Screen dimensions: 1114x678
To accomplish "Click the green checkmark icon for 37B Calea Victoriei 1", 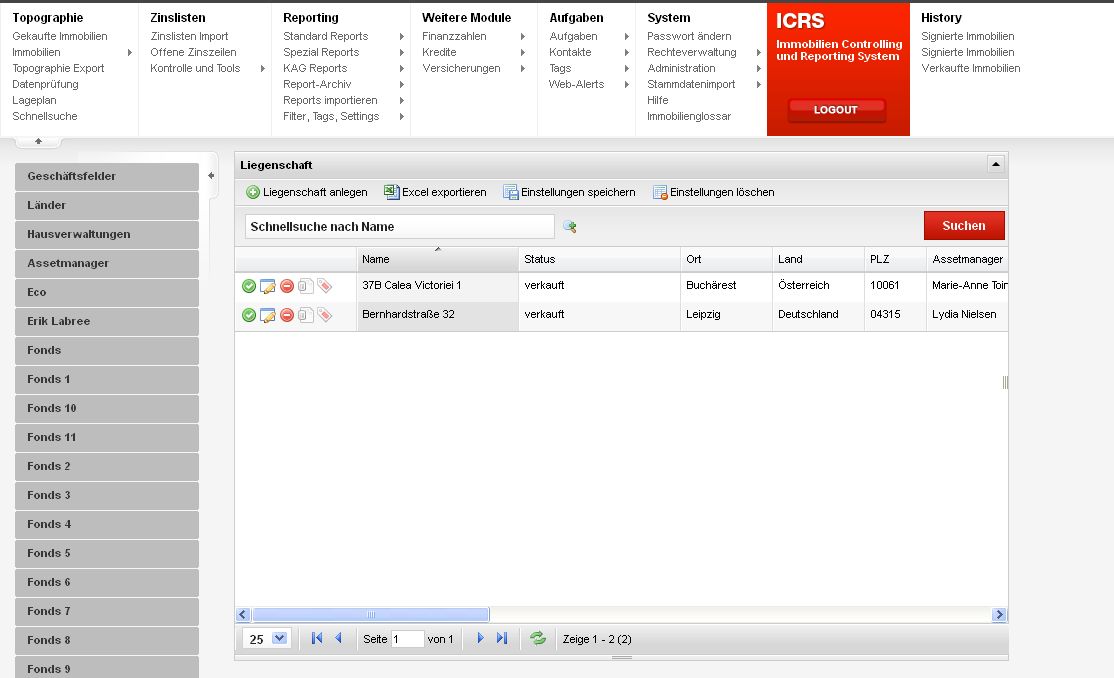I will coord(249,286).
